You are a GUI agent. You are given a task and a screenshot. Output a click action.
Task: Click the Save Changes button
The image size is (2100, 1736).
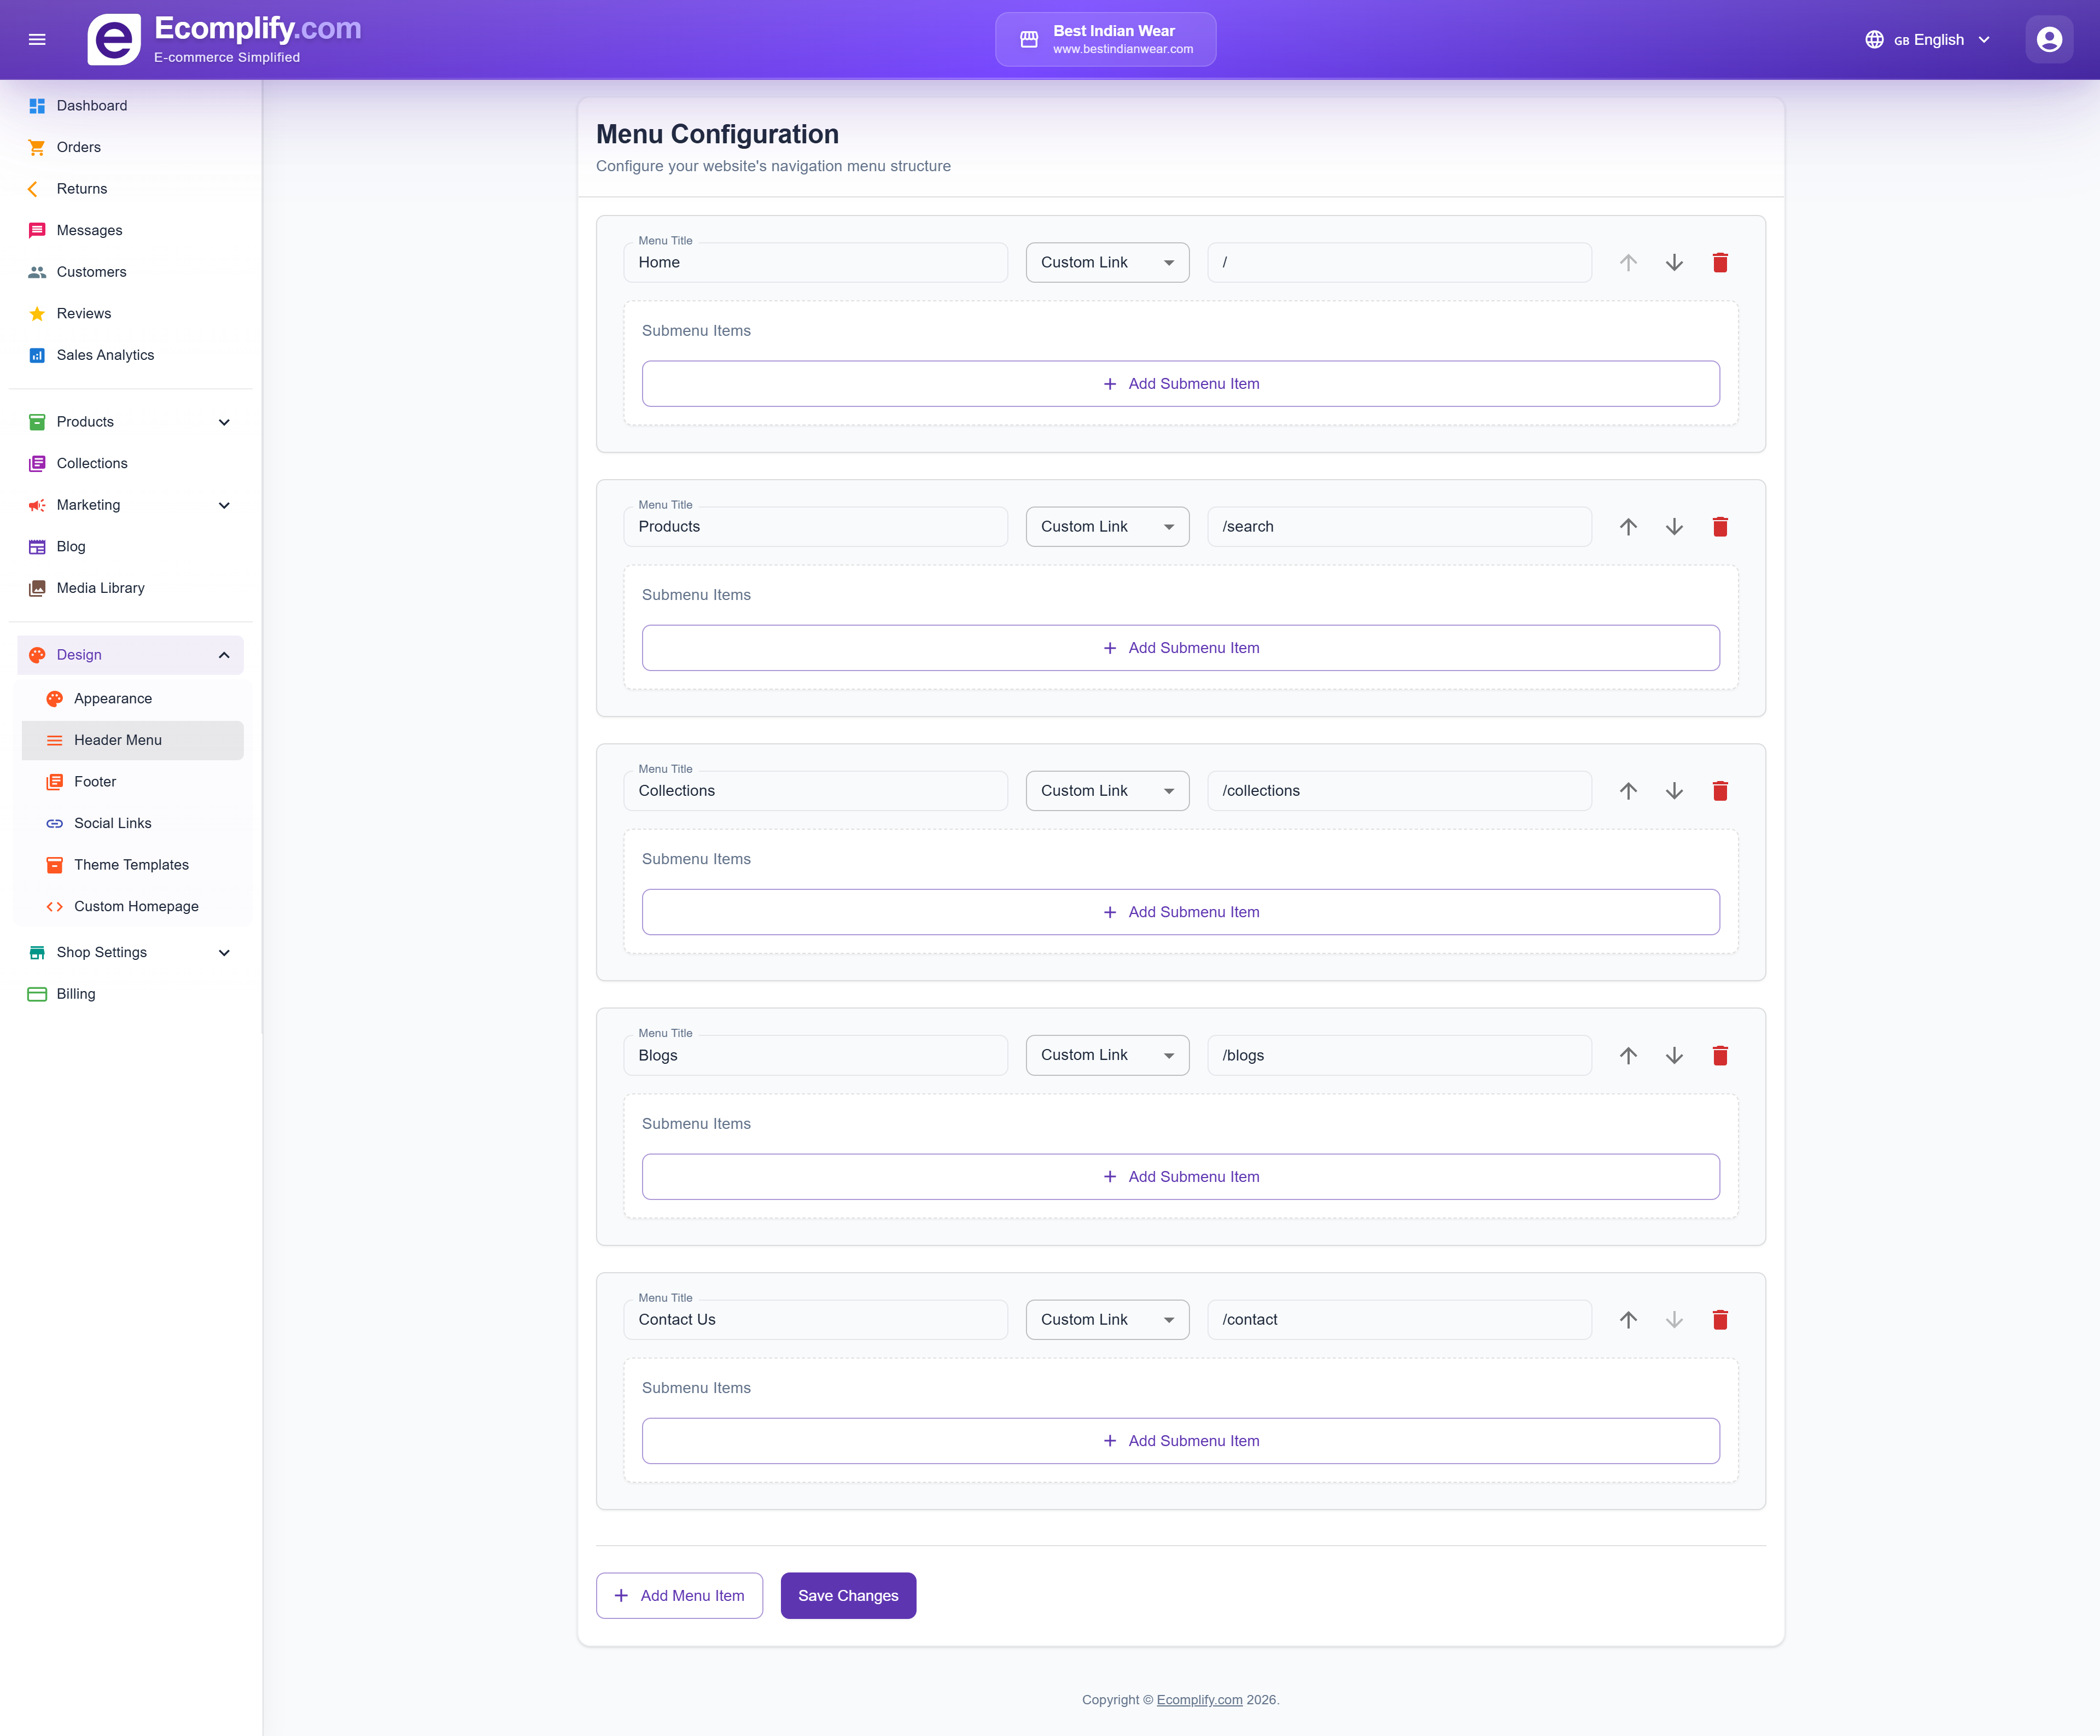click(x=848, y=1595)
